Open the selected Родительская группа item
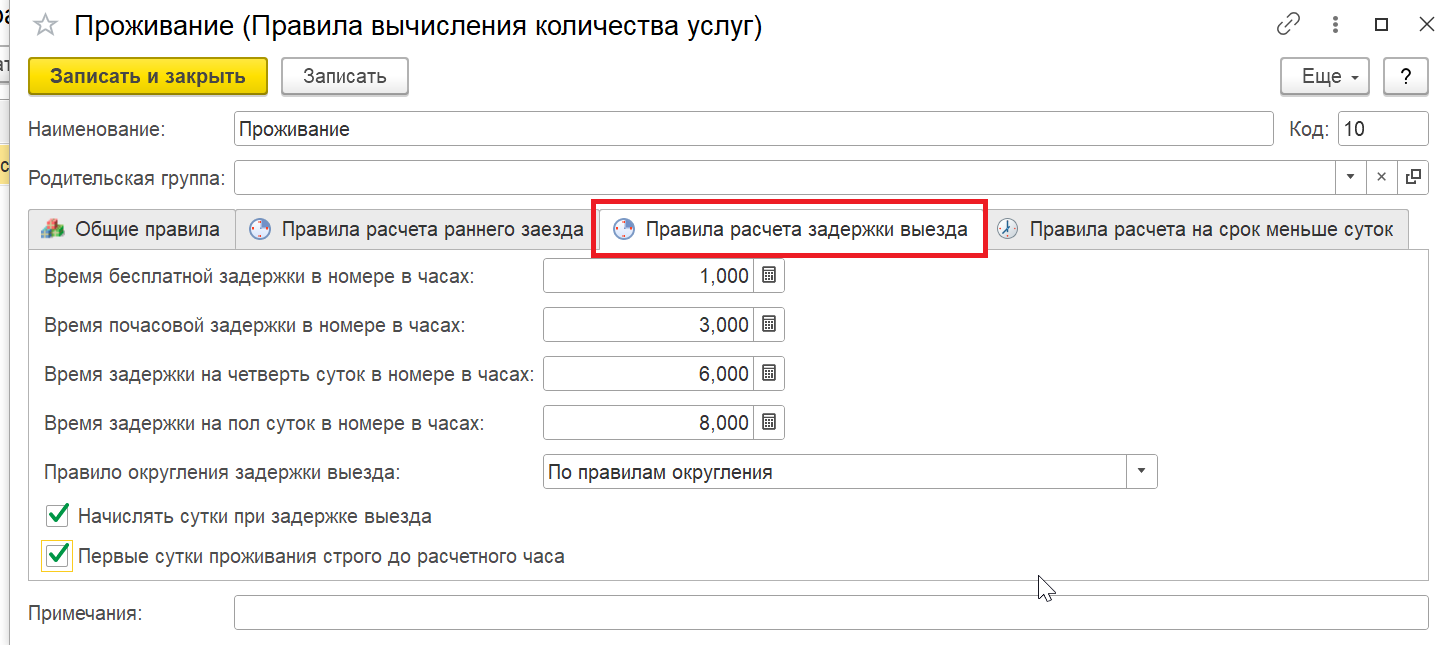Viewport: 1453px width, 645px height. point(1413,177)
